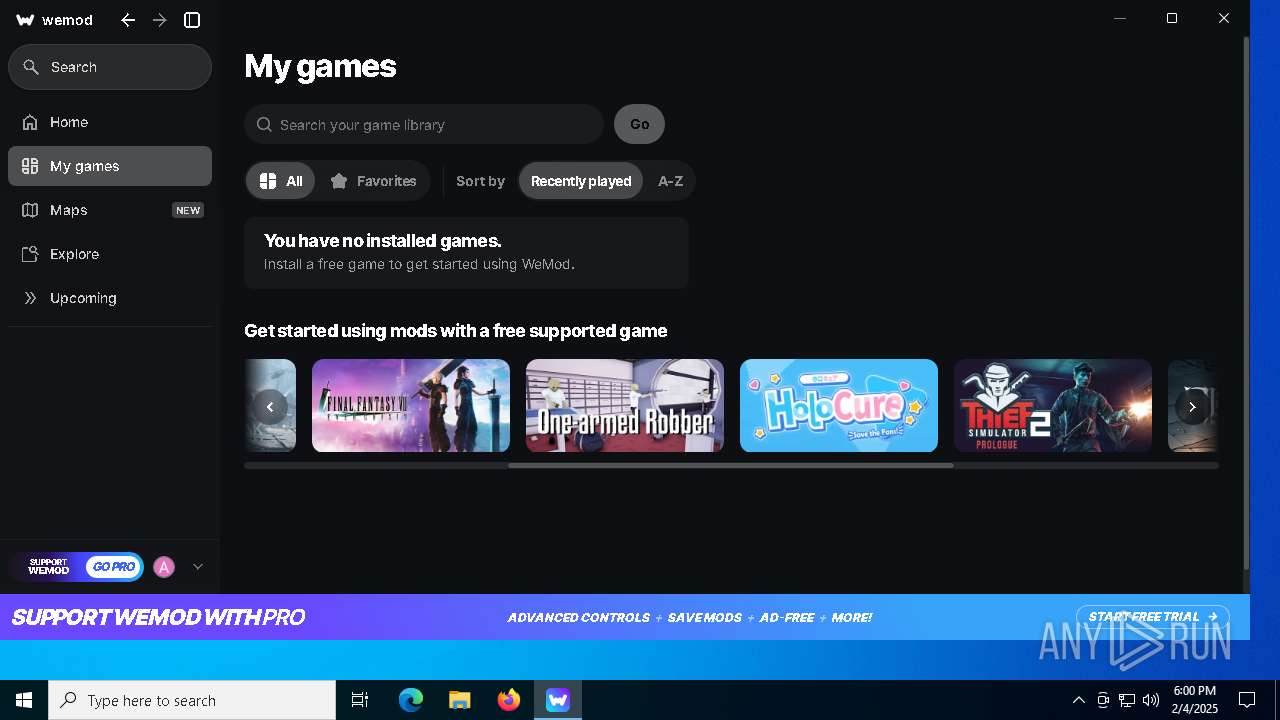Click the Support WeMod badge

[48, 567]
